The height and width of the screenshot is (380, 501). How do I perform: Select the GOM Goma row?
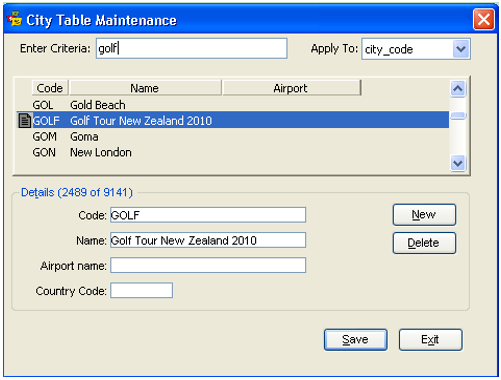(233, 137)
